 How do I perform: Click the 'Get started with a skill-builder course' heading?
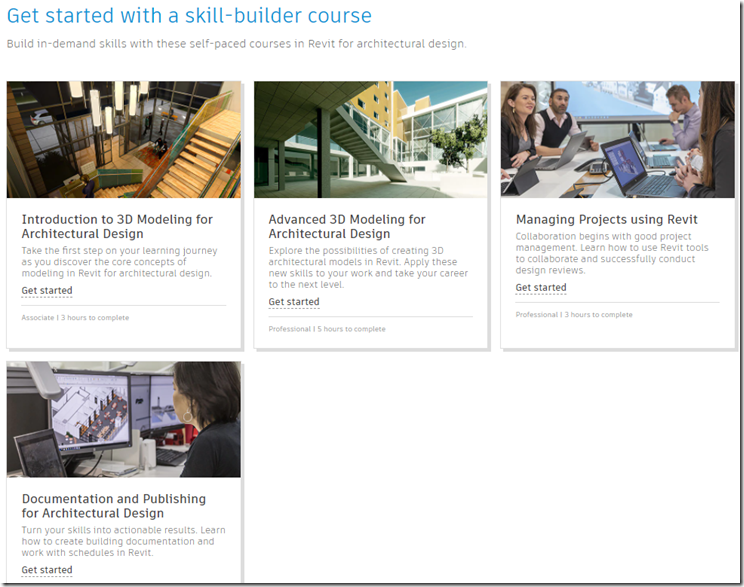189,16
